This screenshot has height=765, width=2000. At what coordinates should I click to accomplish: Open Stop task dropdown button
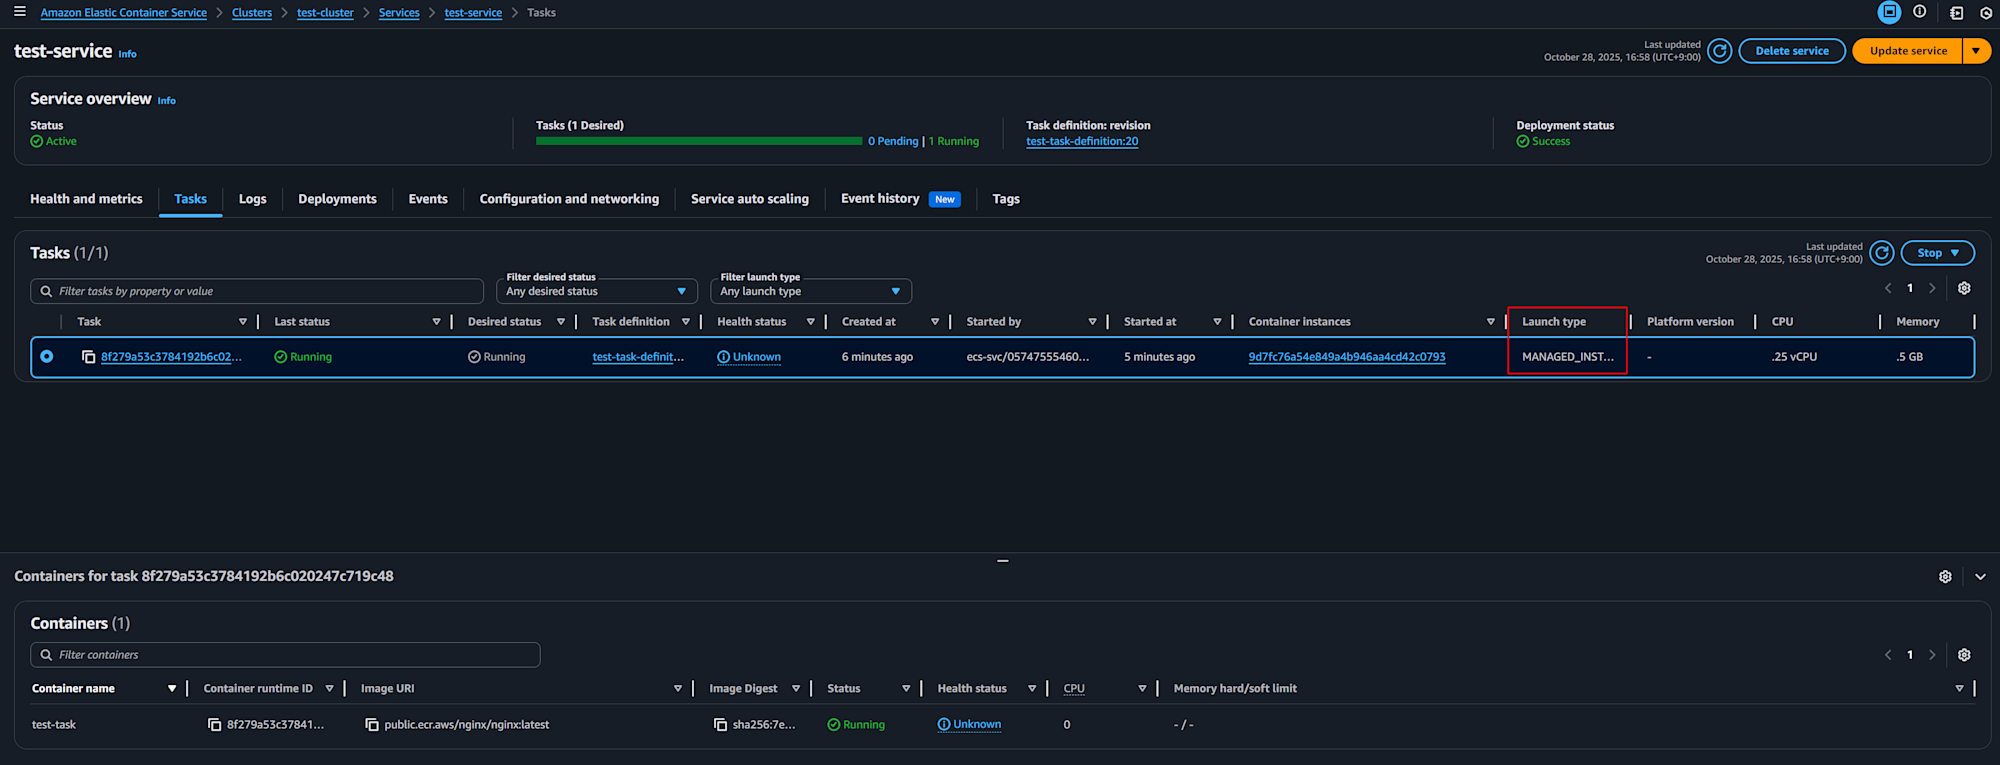[1937, 253]
